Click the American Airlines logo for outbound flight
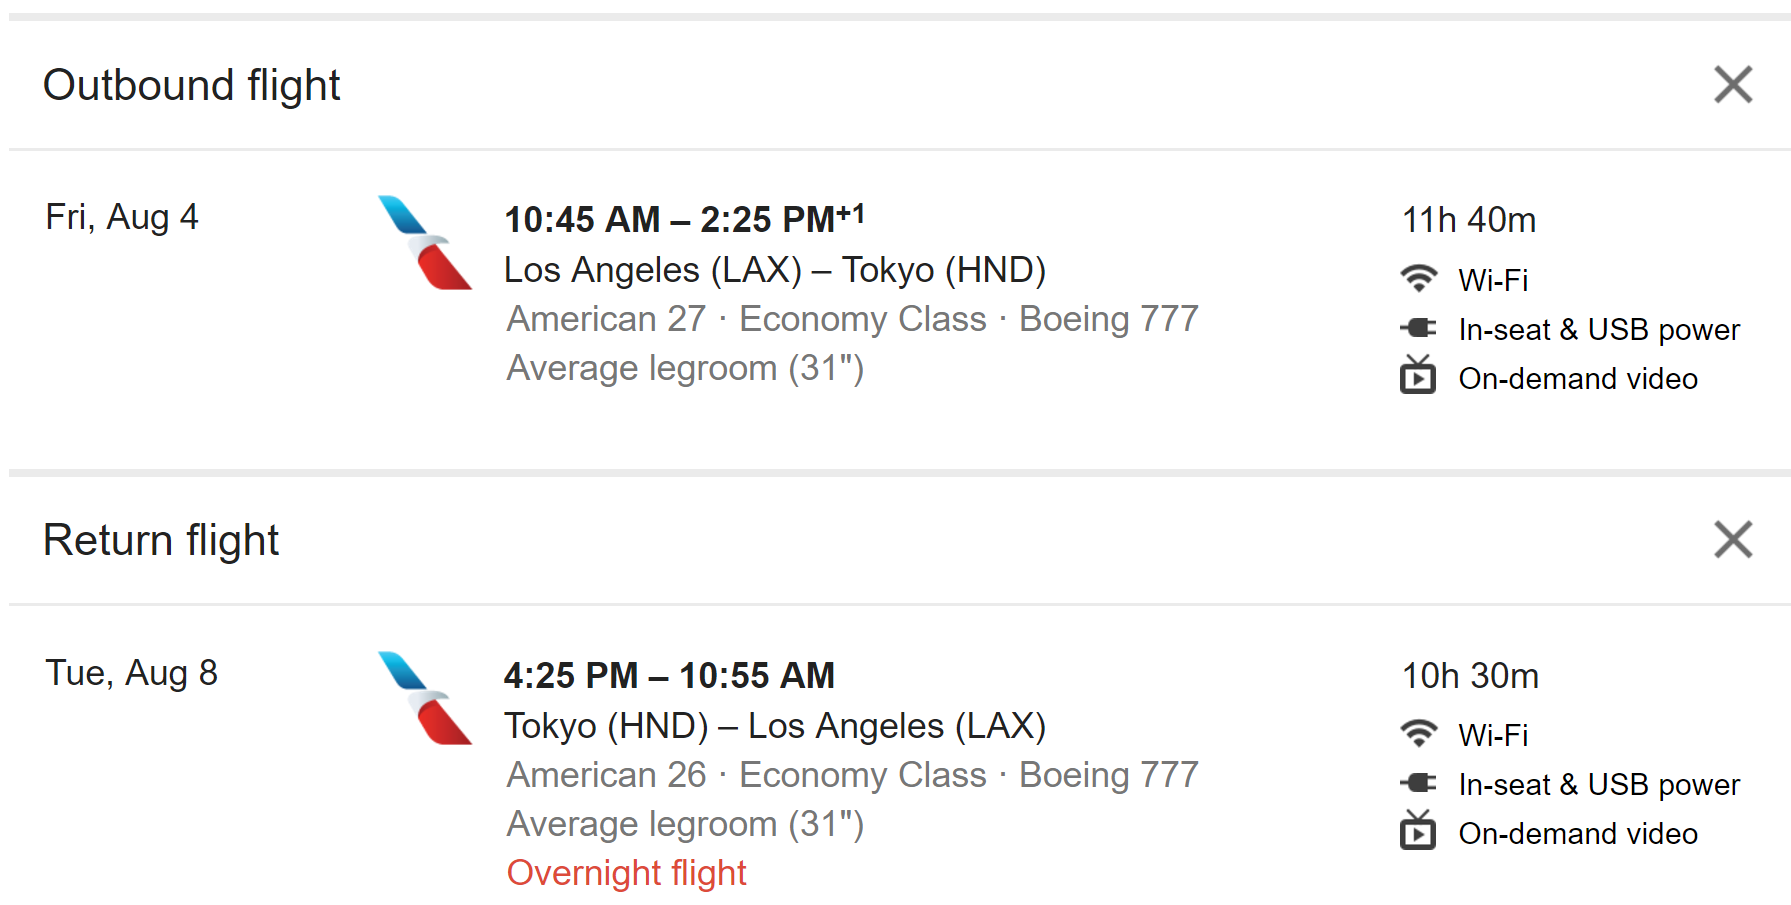Screen dimensions: 1791x905 (x=425, y=243)
